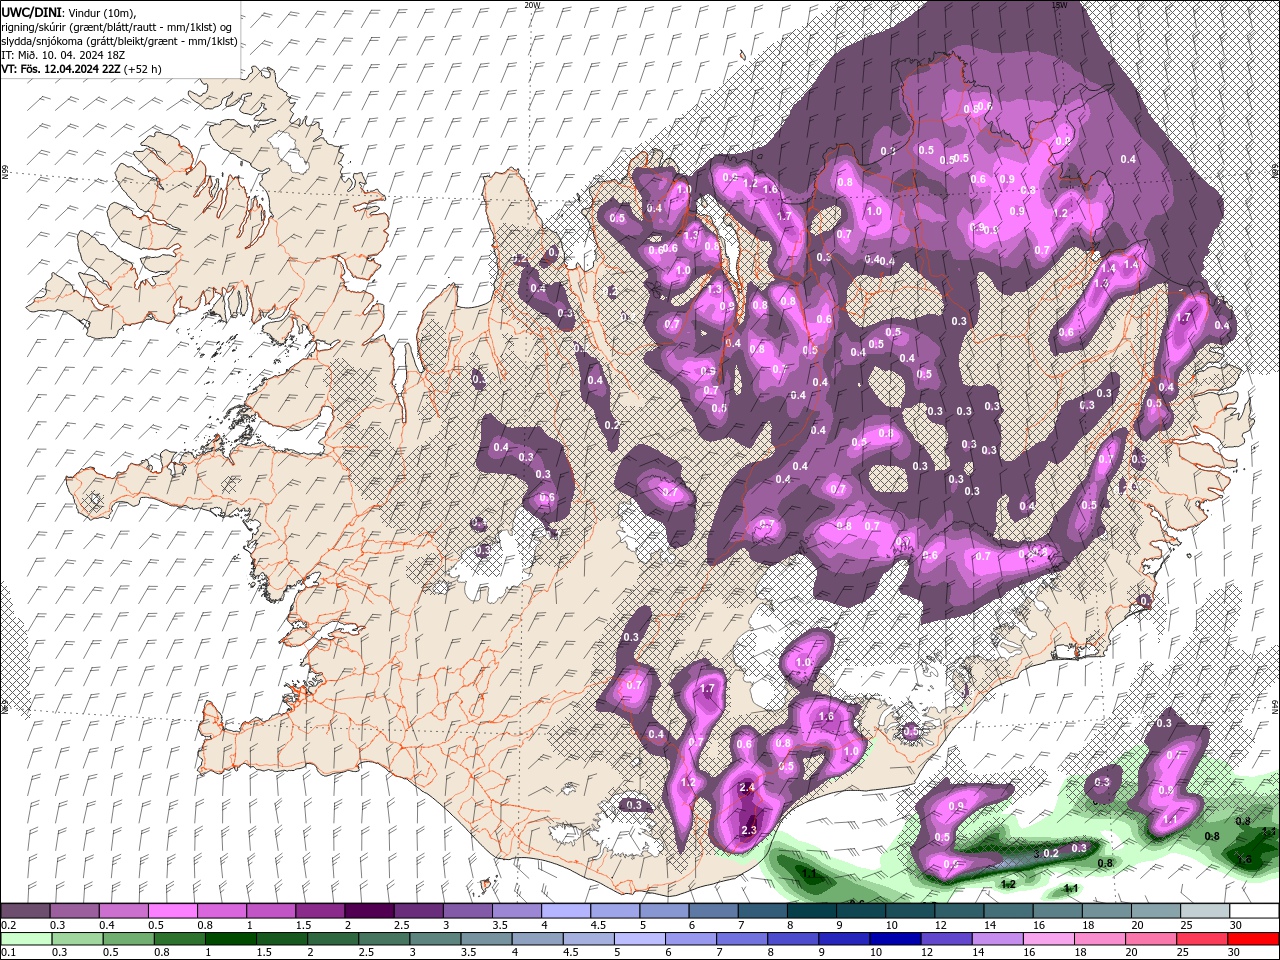
Task: Click the 30 label in the snow legend row
Action: pos(1236,925)
